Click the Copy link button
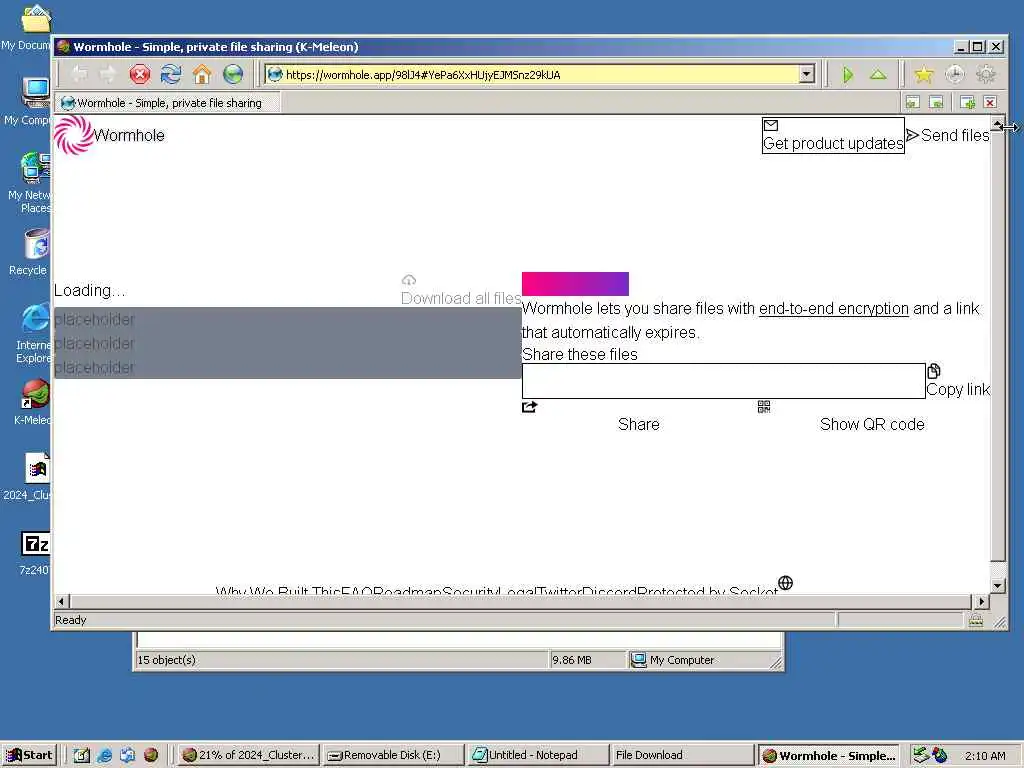1024x768 pixels. tap(958, 381)
